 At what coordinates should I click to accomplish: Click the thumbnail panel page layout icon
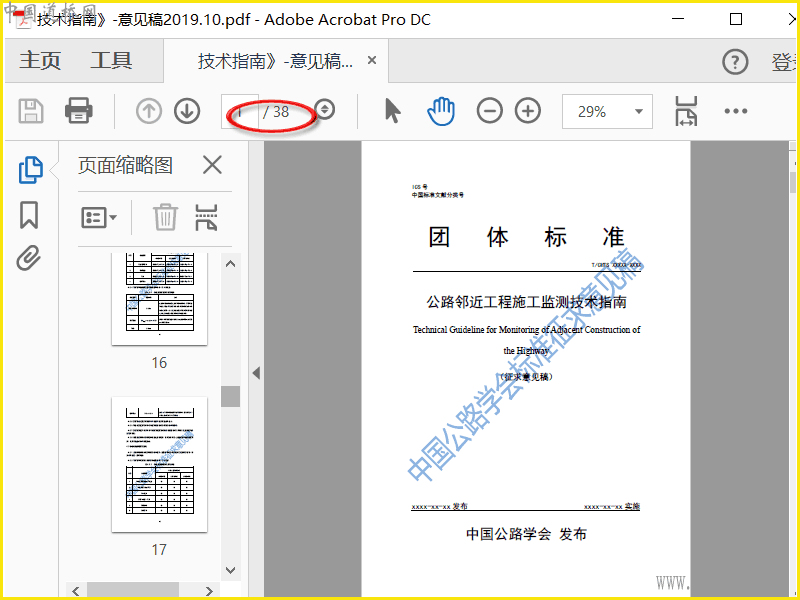click(206, 217)
